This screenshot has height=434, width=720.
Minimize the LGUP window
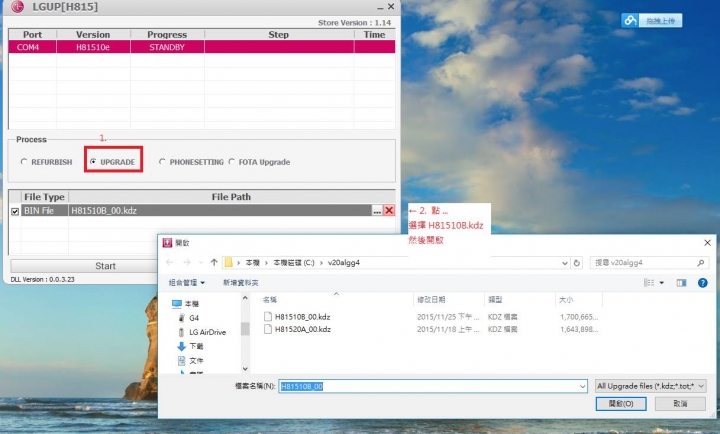pos(380,7)
